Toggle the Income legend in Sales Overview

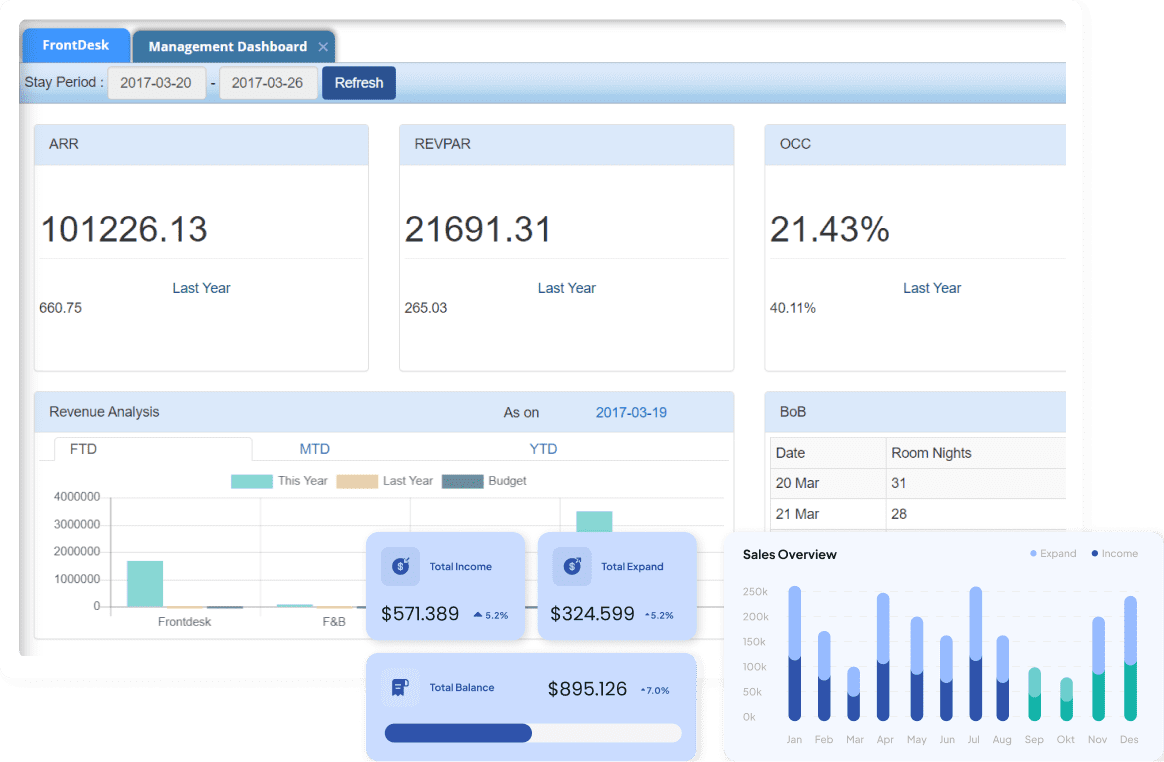click(1114, 554)
